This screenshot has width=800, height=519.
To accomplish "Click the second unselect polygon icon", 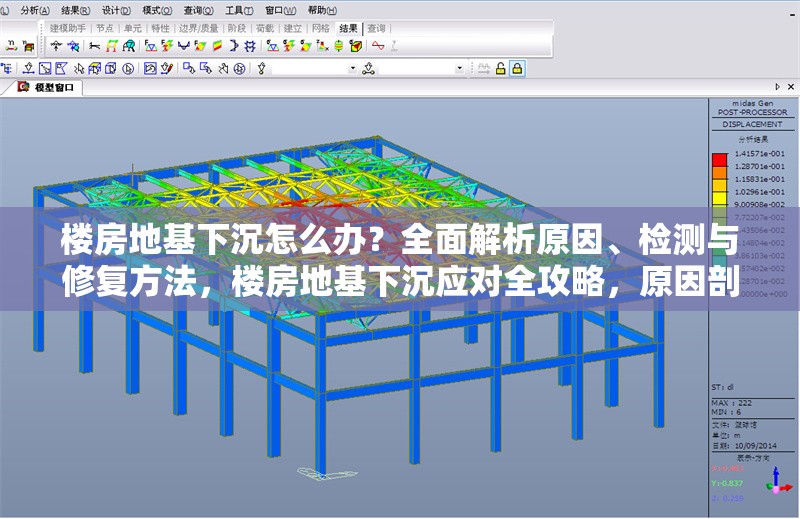I will tap(206, 68).
